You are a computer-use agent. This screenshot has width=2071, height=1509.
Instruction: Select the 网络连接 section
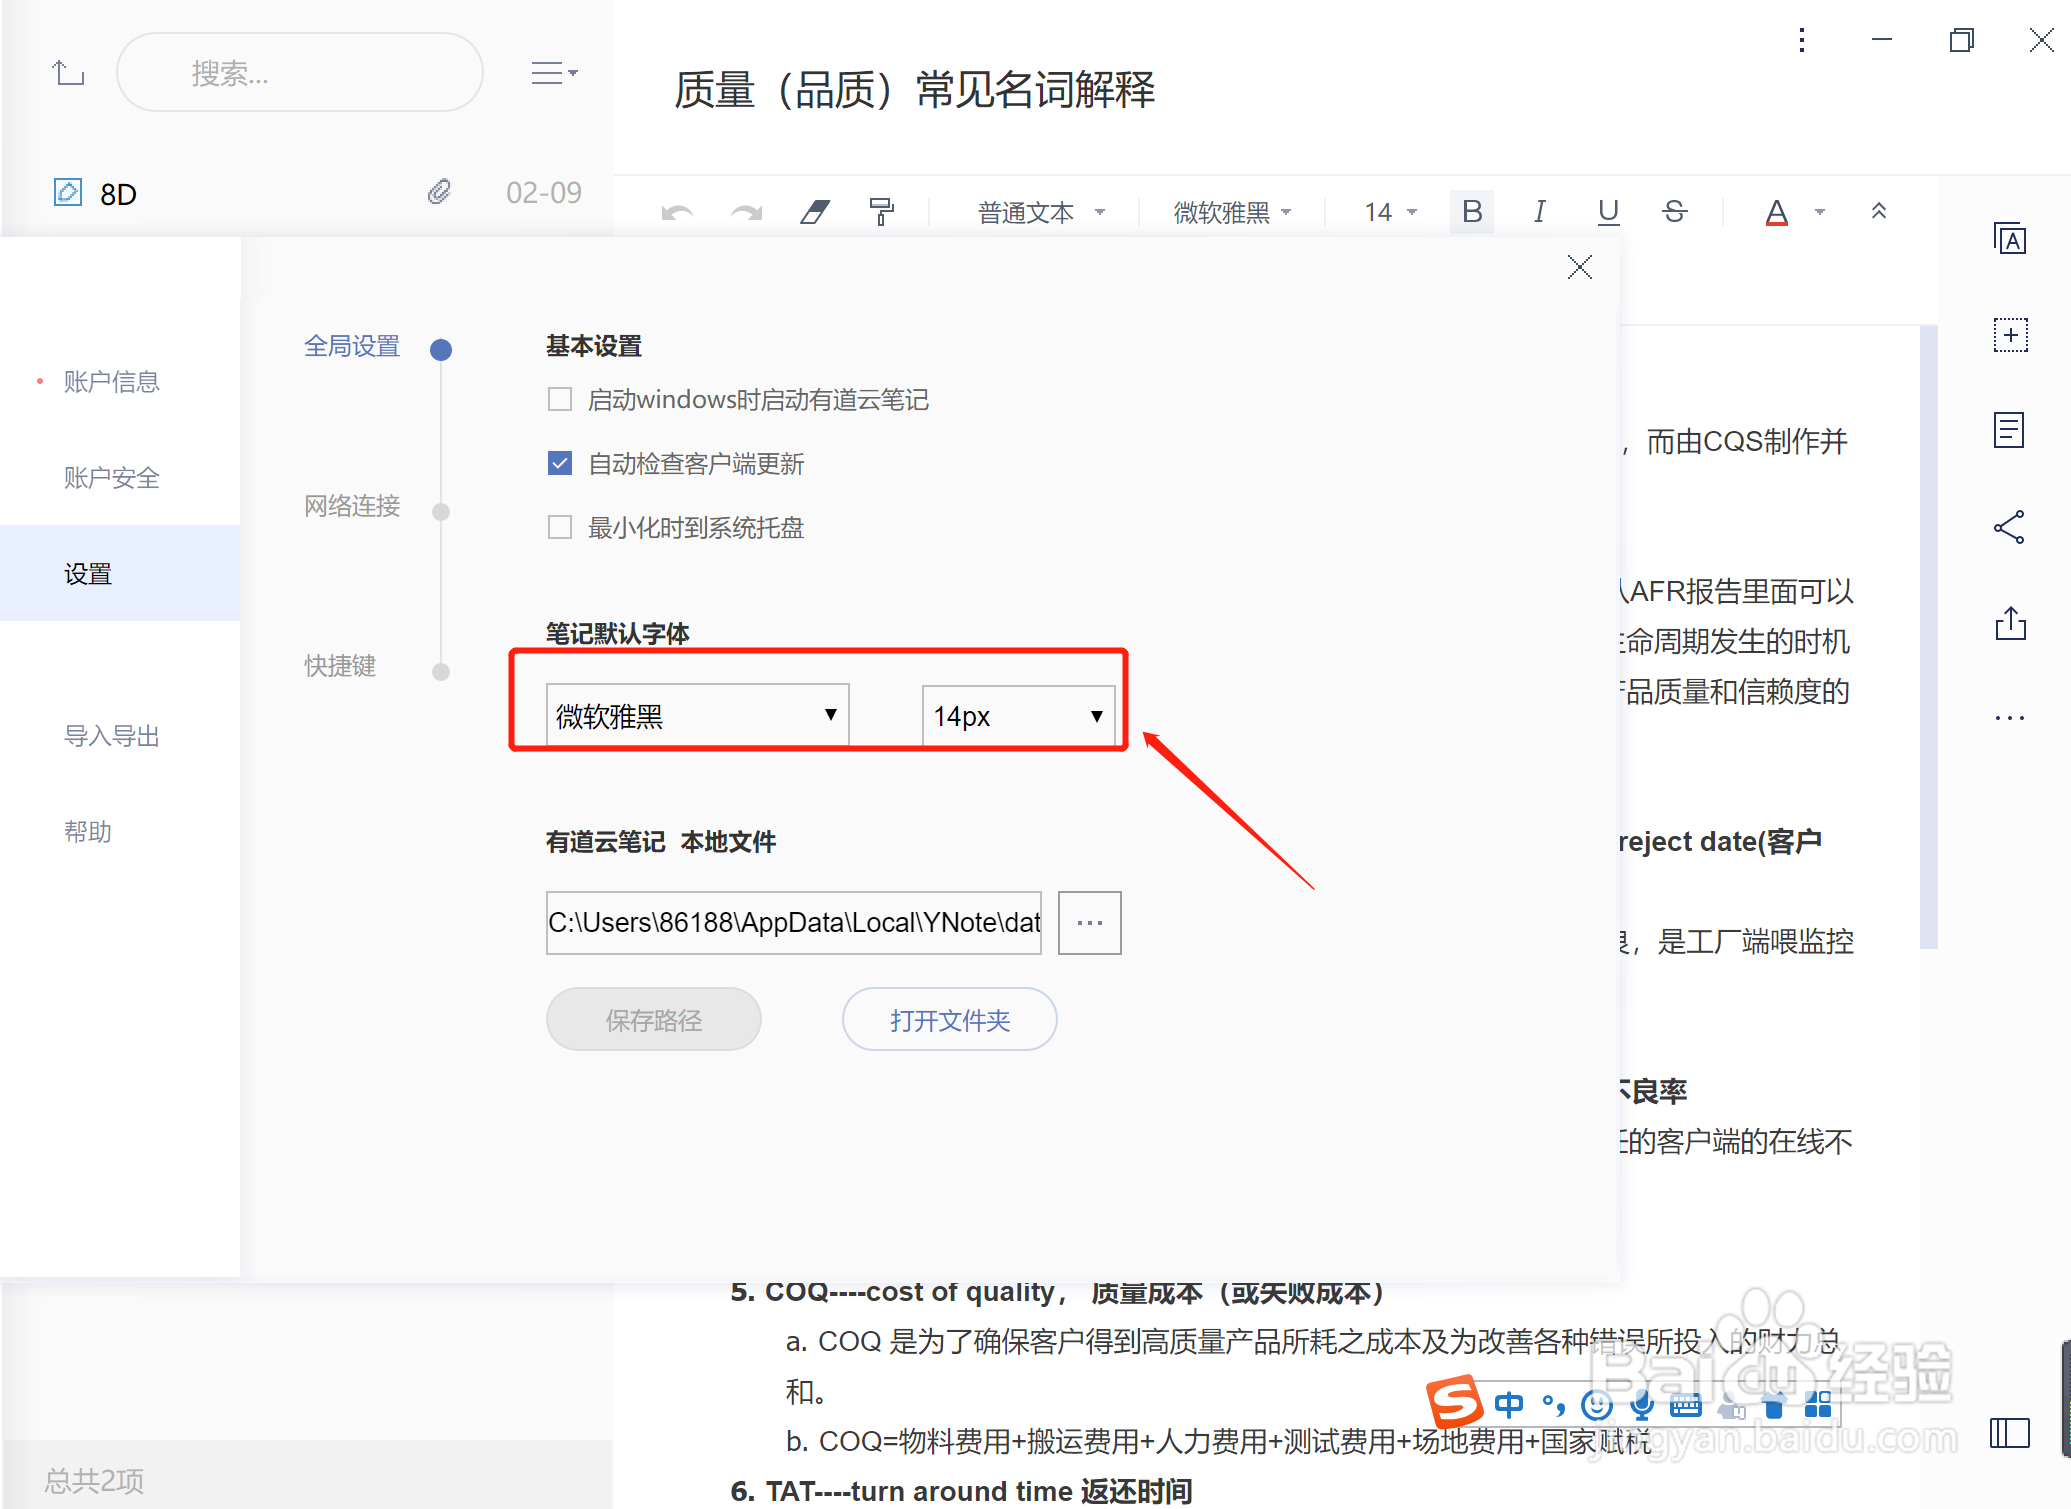pyautogui.click(x=352, y=506)
